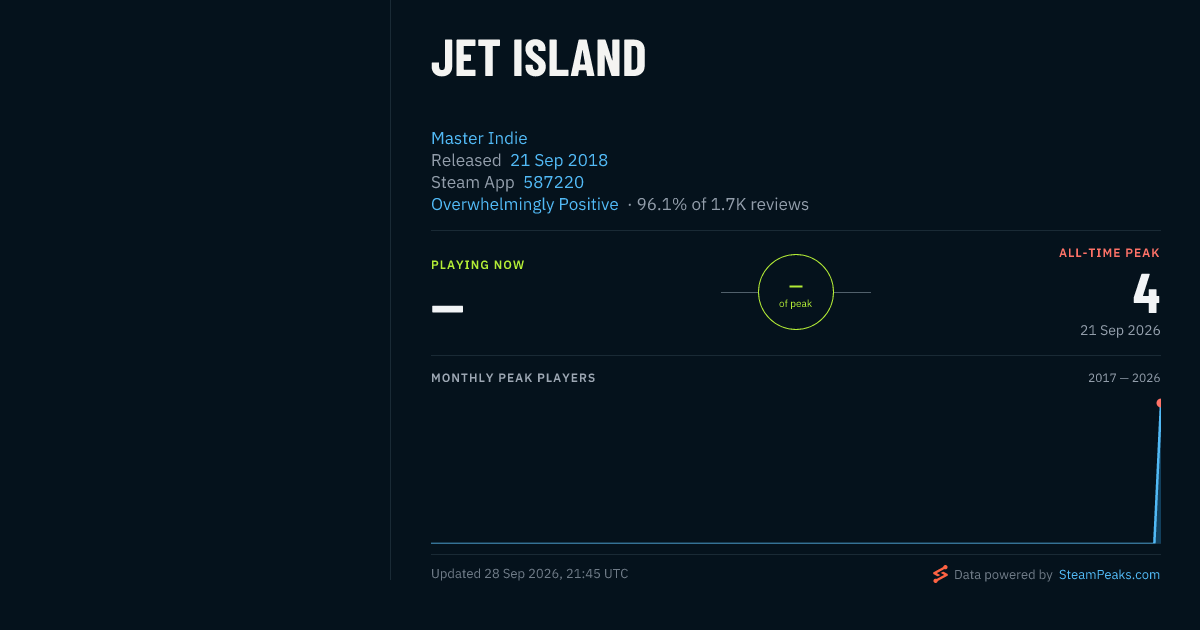
Task: Click the all-time peak value 4
Action: 1146,293
